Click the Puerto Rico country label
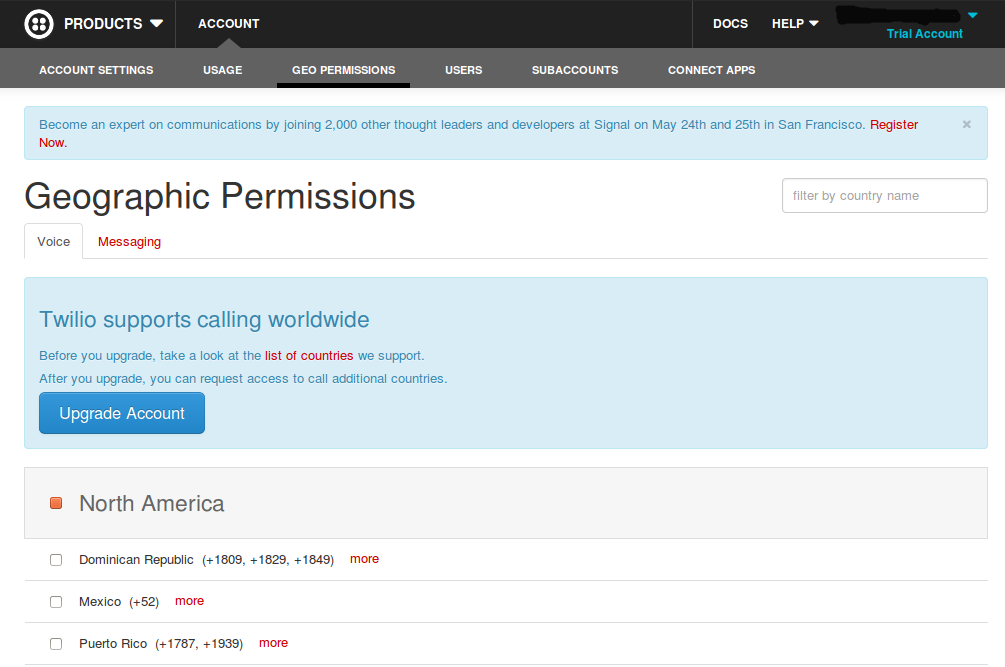The image size is (1005, 667). (113, 644)
